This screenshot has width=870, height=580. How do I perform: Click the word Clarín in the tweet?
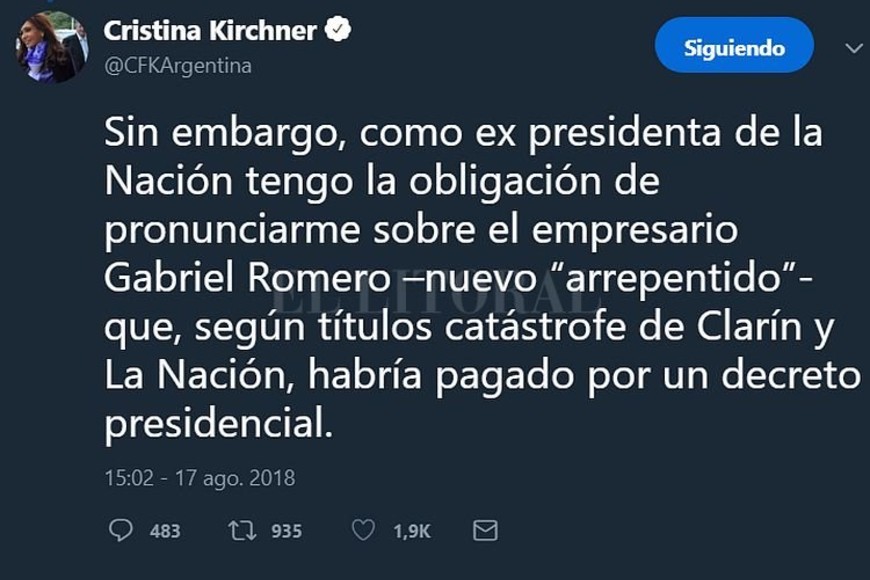pos(762,327)
